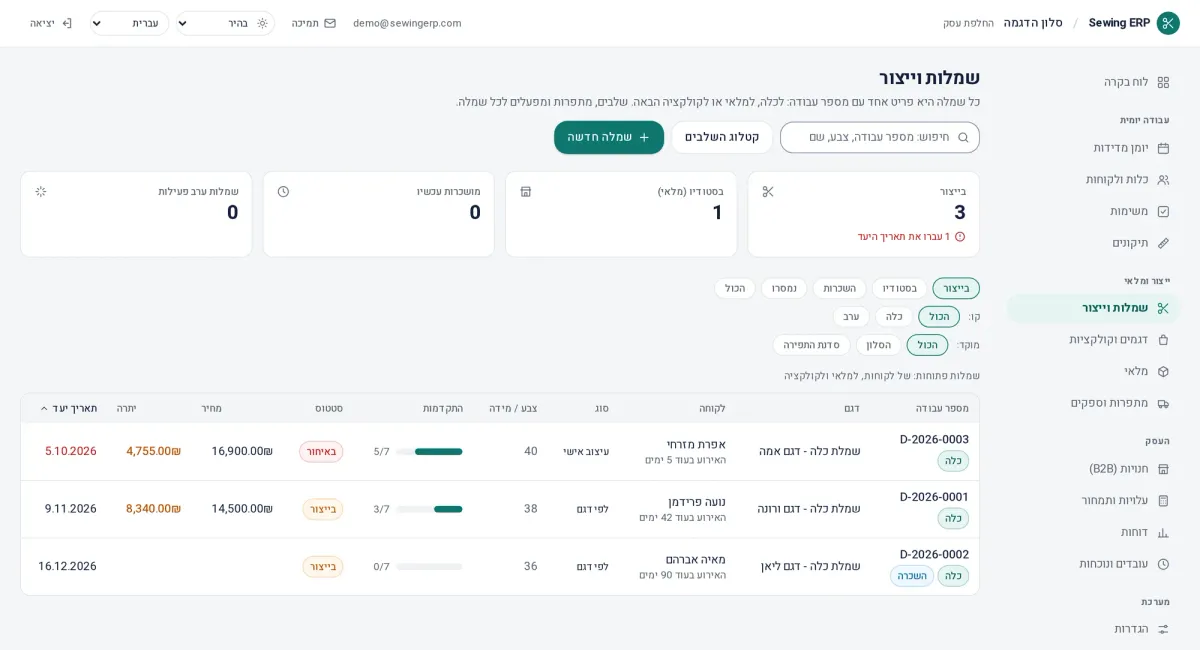Click customer name נועה פרידמן
The width and height of the screenshot is (1200, 650).
[696, 502]
